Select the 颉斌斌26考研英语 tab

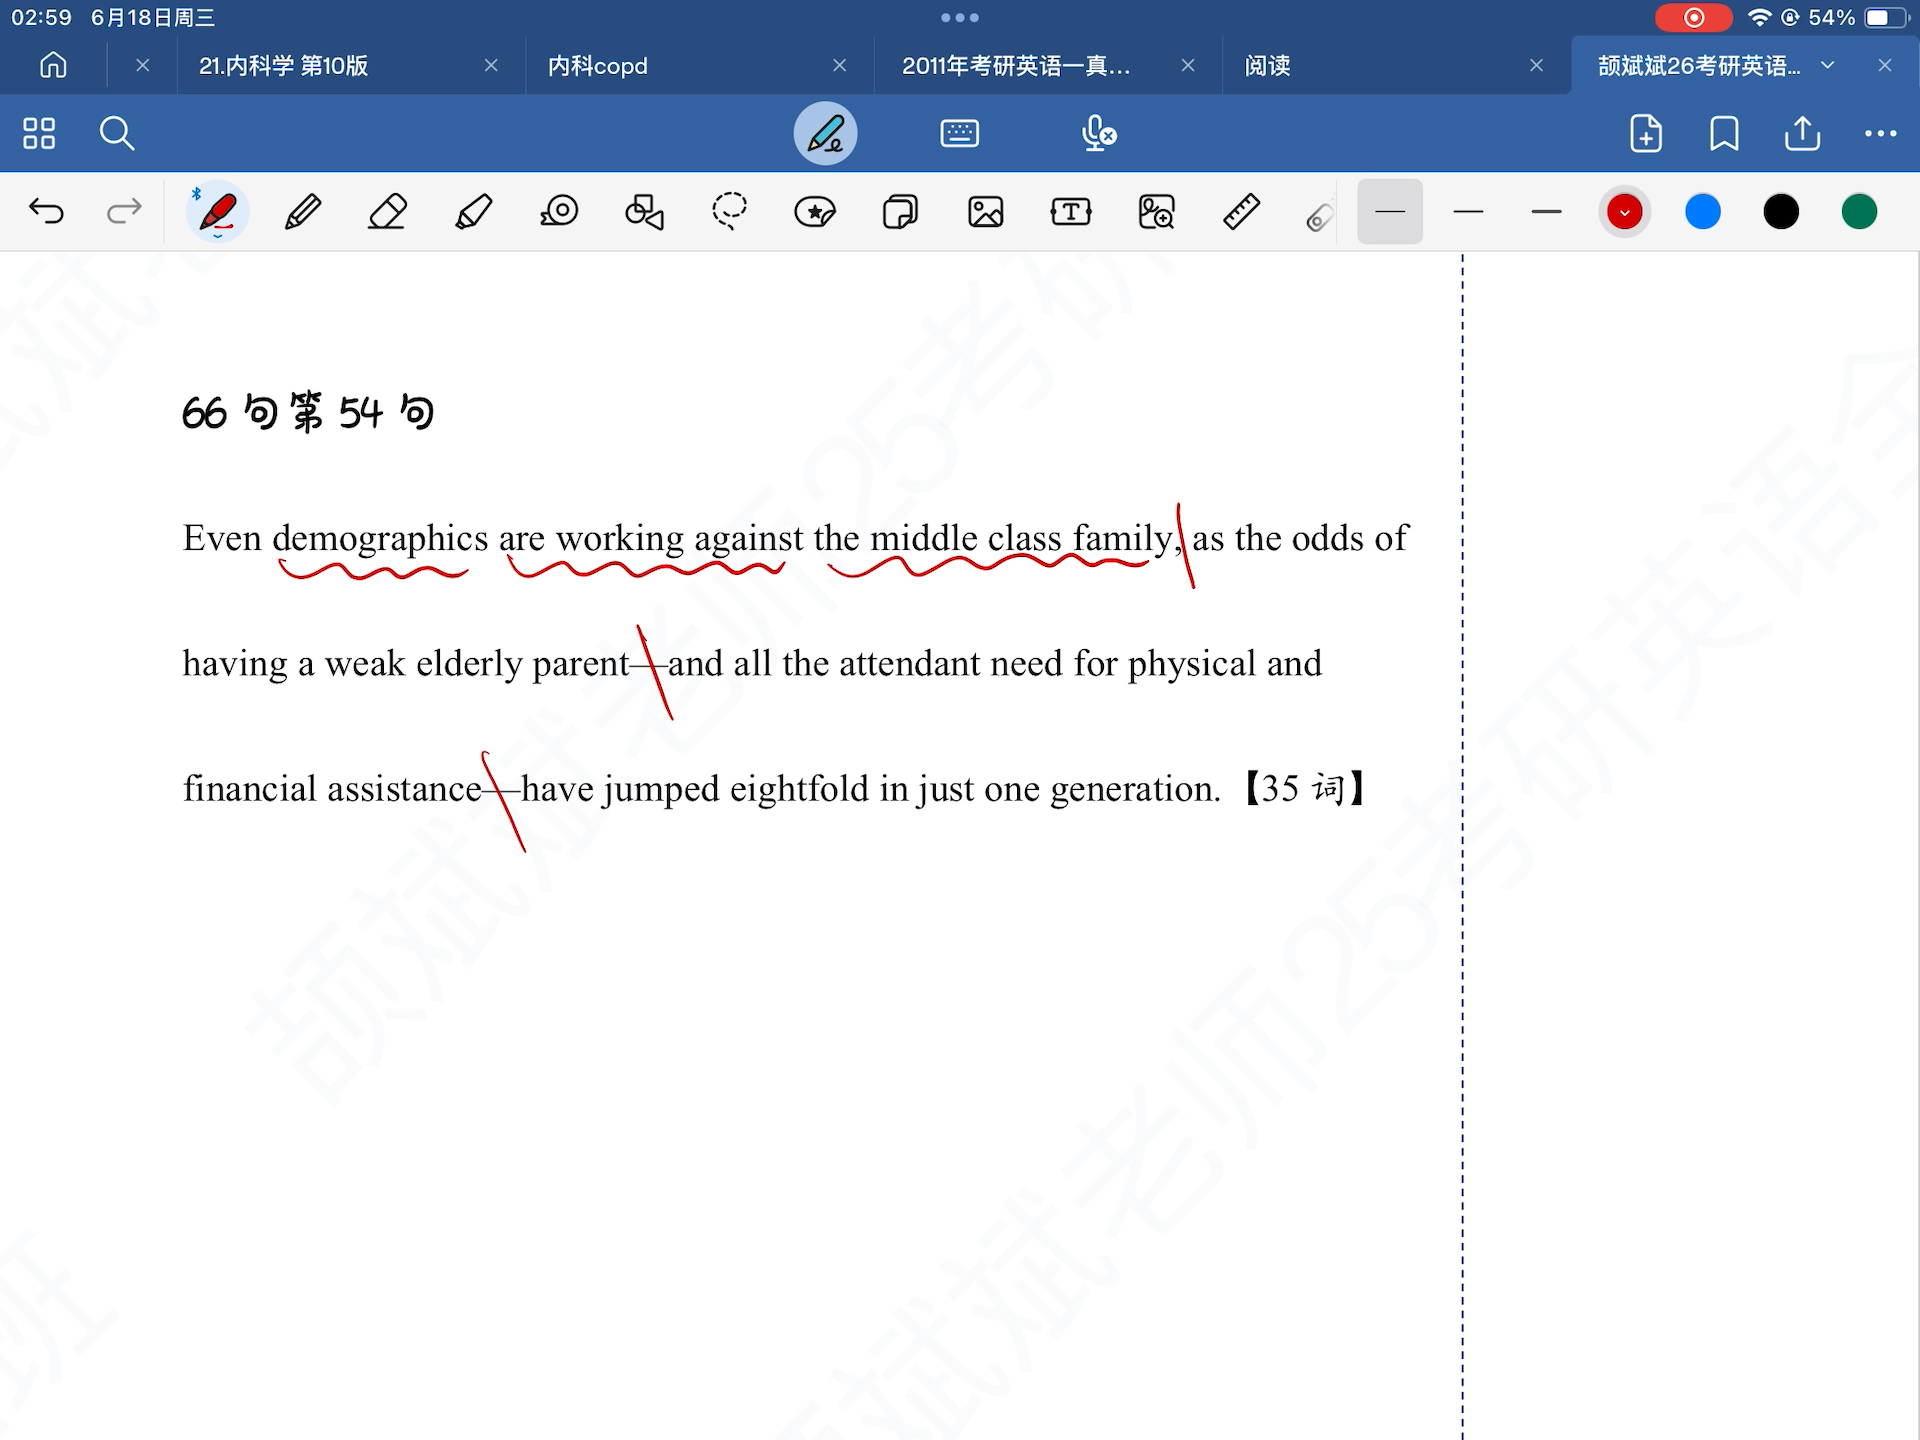1698,66
